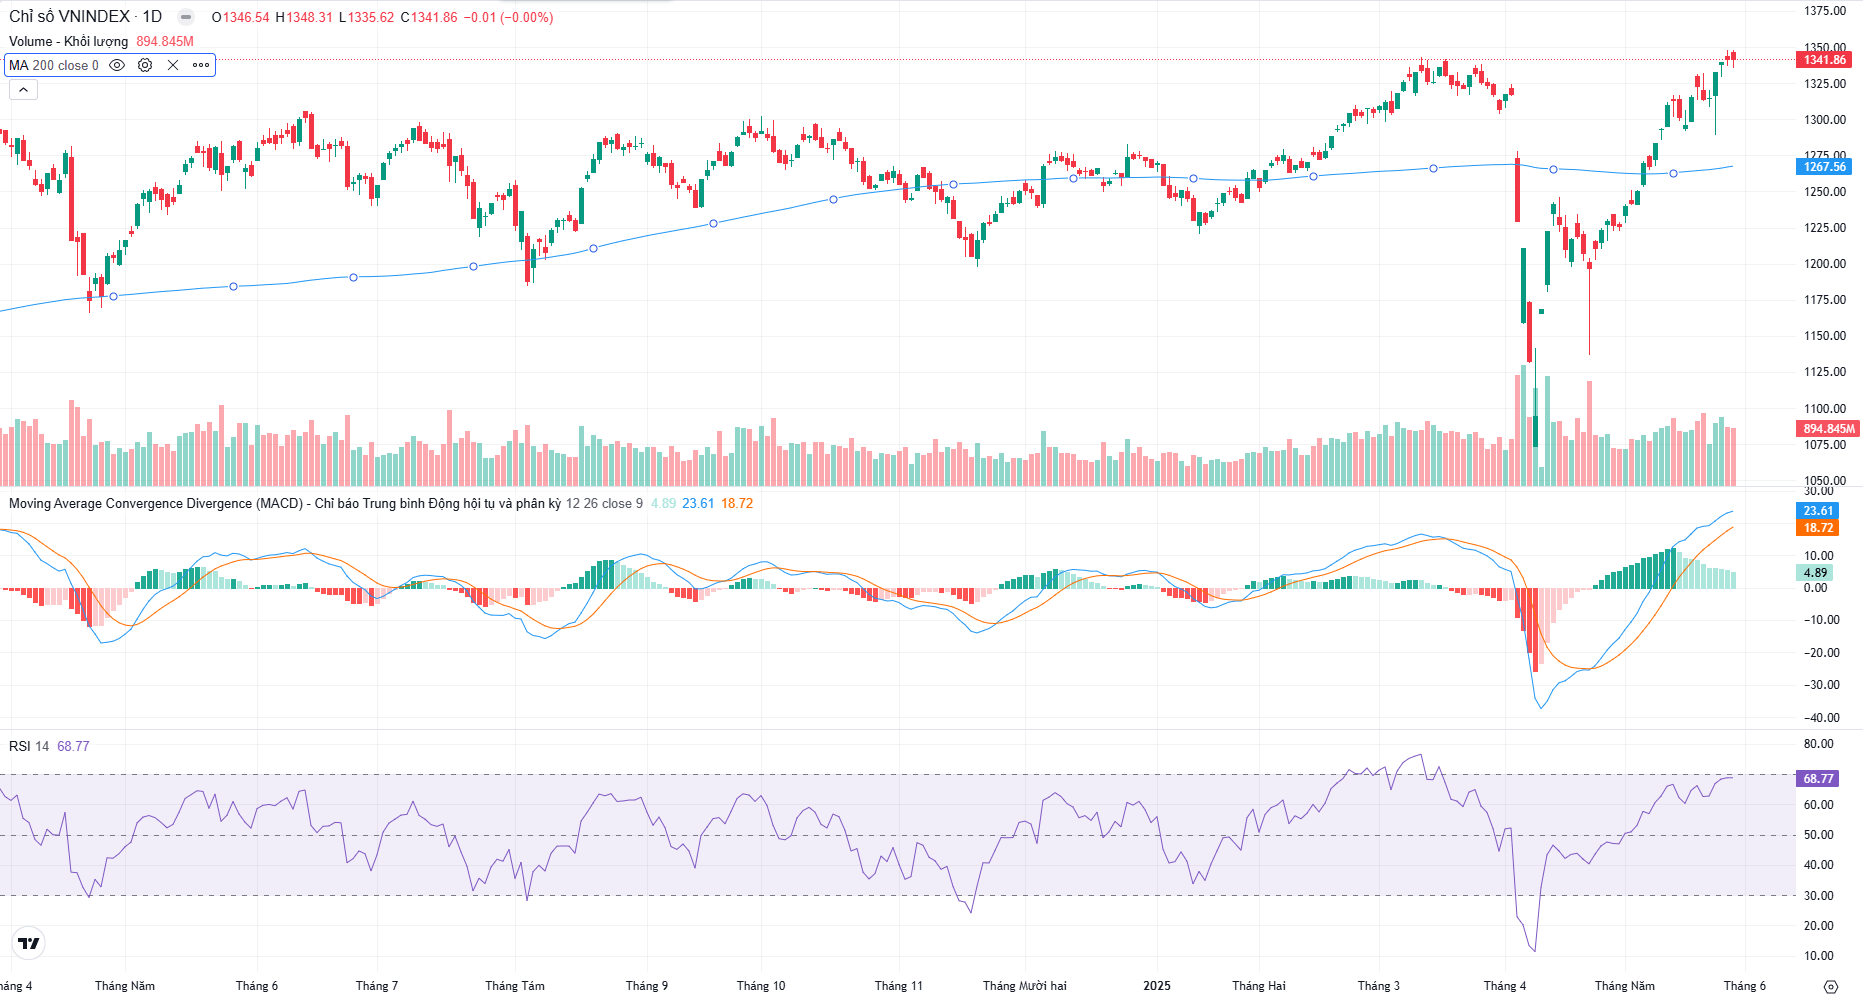Click 1225.00 on the price scale
This screenshot has width=1863, height=1000.
click(1825, 228)
